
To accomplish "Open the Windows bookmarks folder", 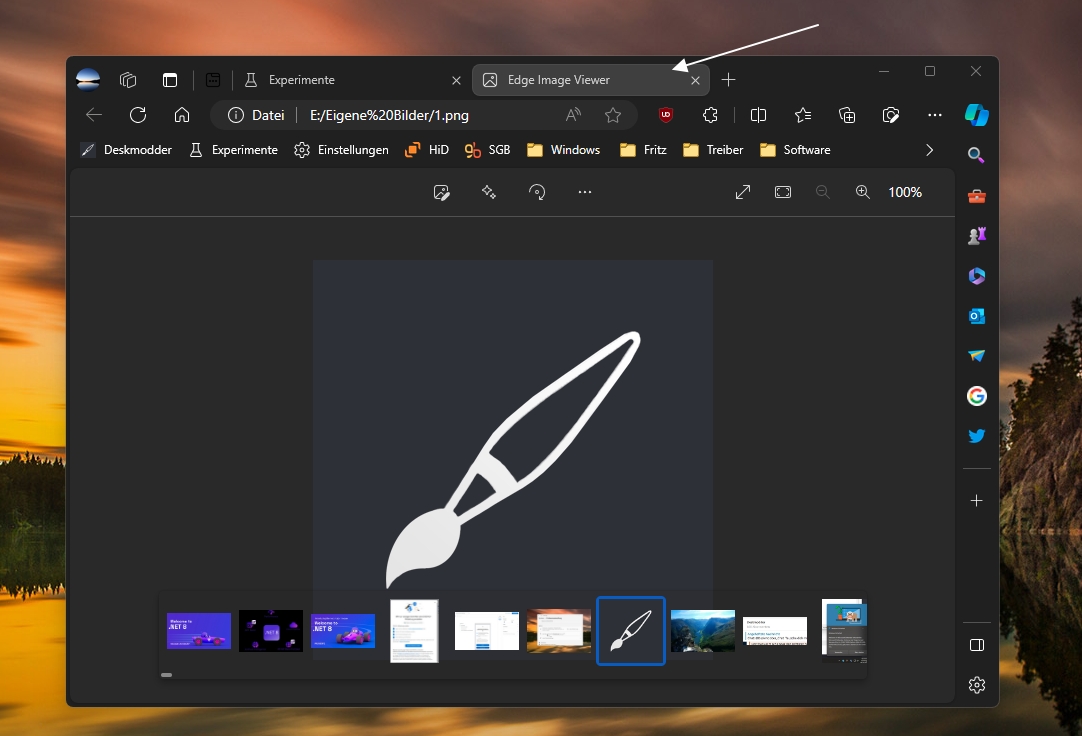I will coord(563,150).
